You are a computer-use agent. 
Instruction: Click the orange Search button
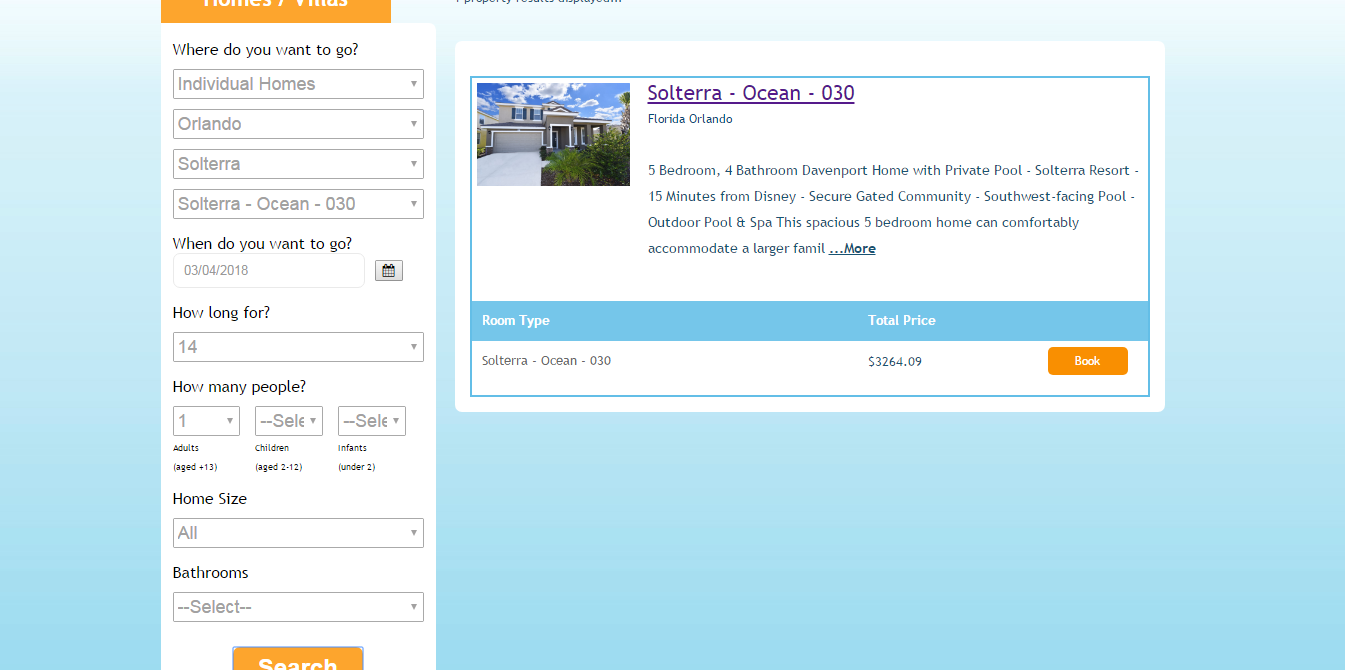coord(298,658)
